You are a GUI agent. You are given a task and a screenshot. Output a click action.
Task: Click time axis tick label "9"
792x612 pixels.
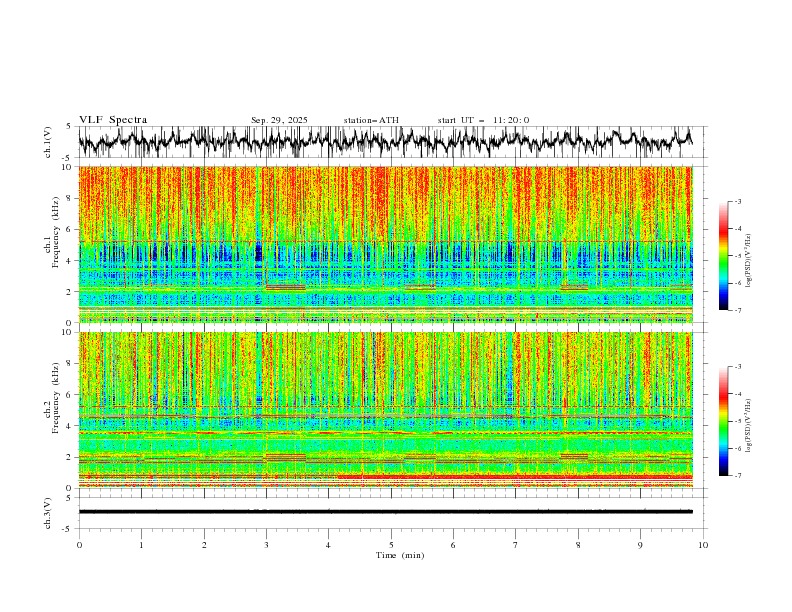(x=640, y=545)
